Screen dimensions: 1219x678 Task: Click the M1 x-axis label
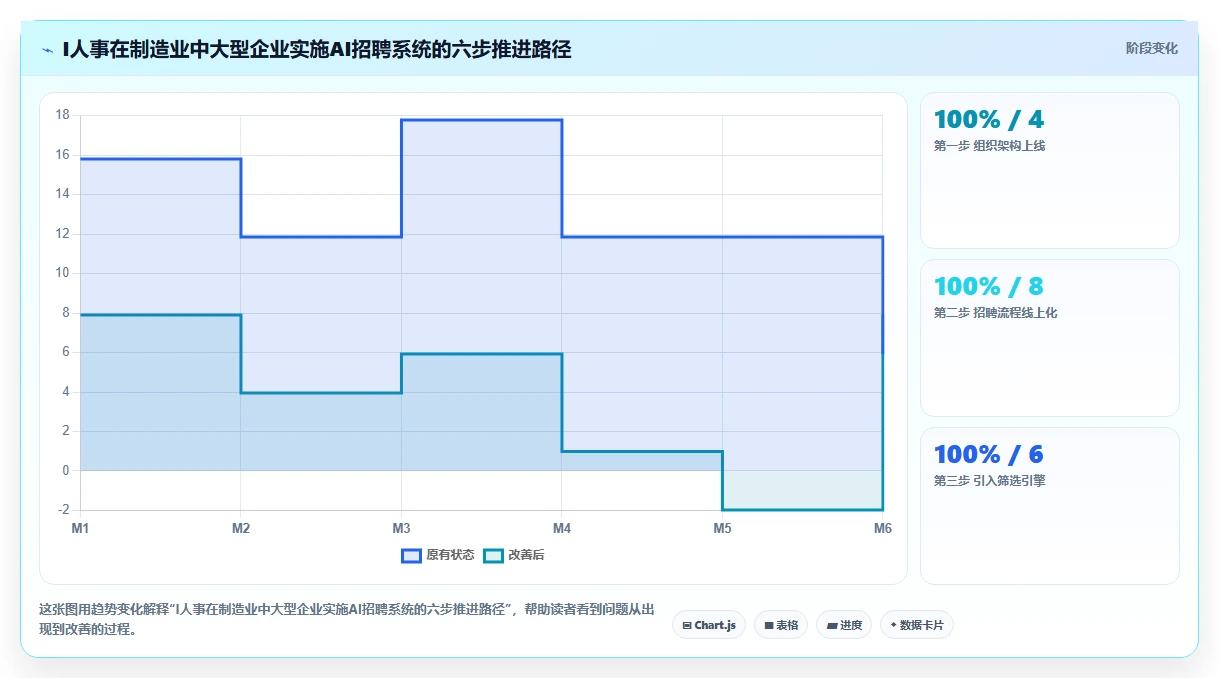coord(80,528)
